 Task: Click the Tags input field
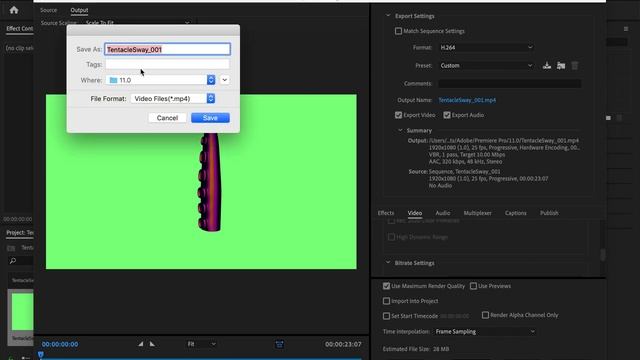click(x=167, y=64)
